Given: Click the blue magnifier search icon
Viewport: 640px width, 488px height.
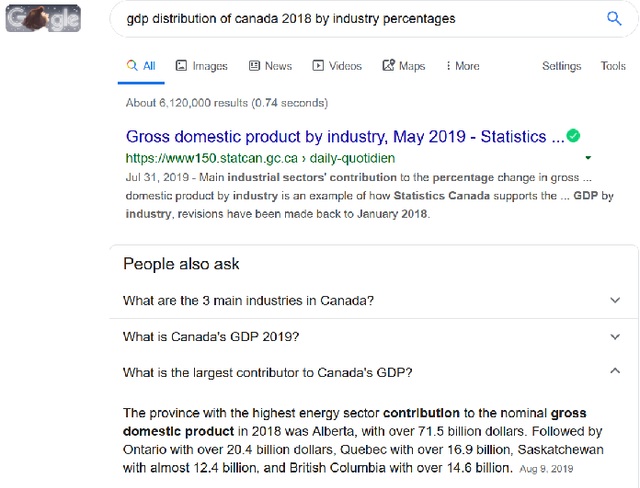Looking at the screenshot, I should pos(614,18).
